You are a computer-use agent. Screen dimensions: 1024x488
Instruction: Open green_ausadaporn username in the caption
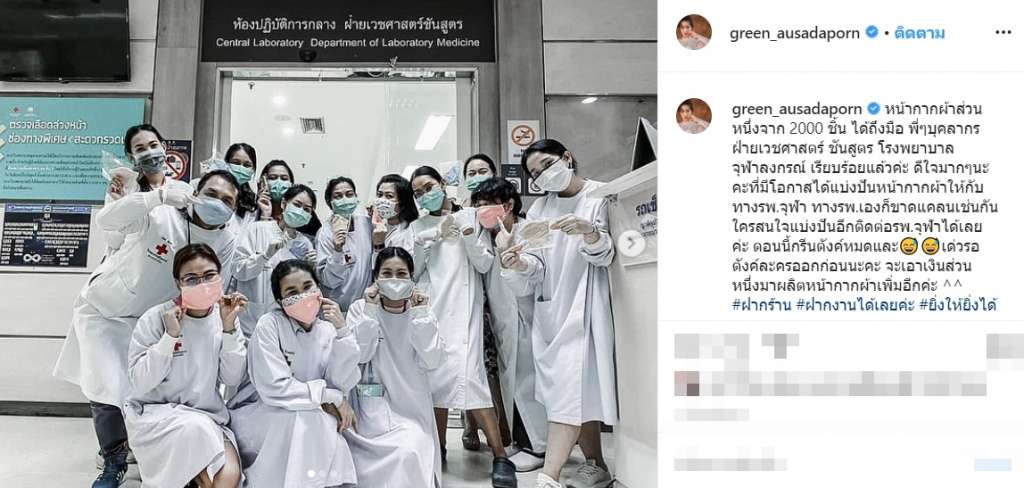[x=797, y=109]
